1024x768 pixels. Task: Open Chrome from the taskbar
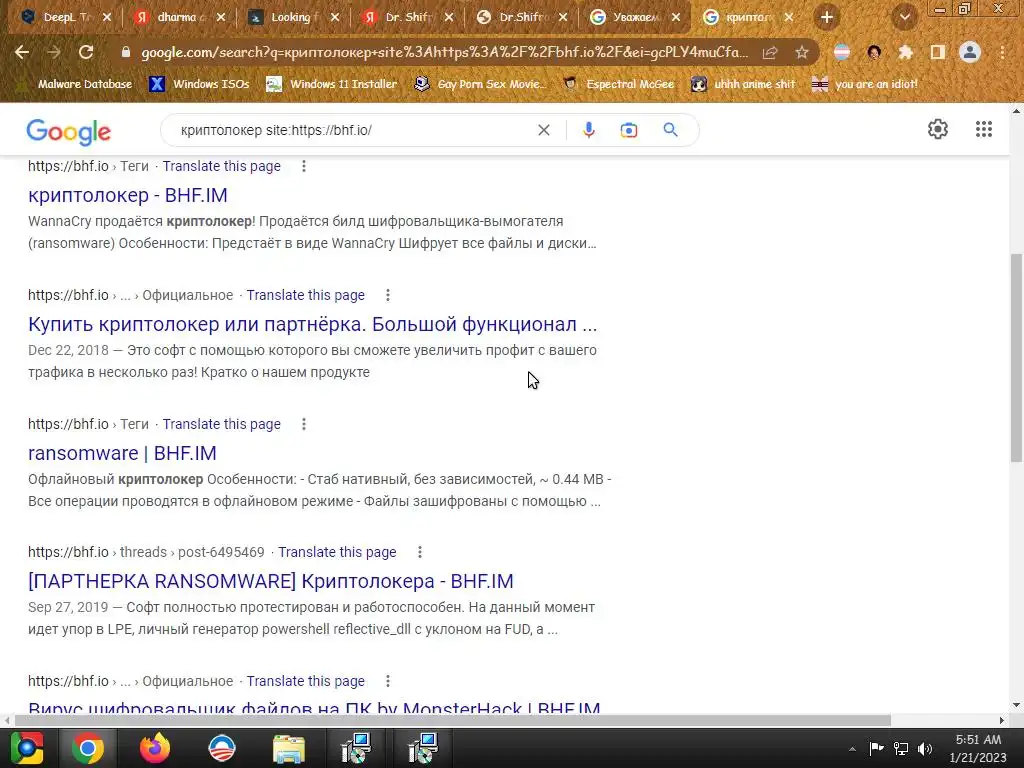88,748
